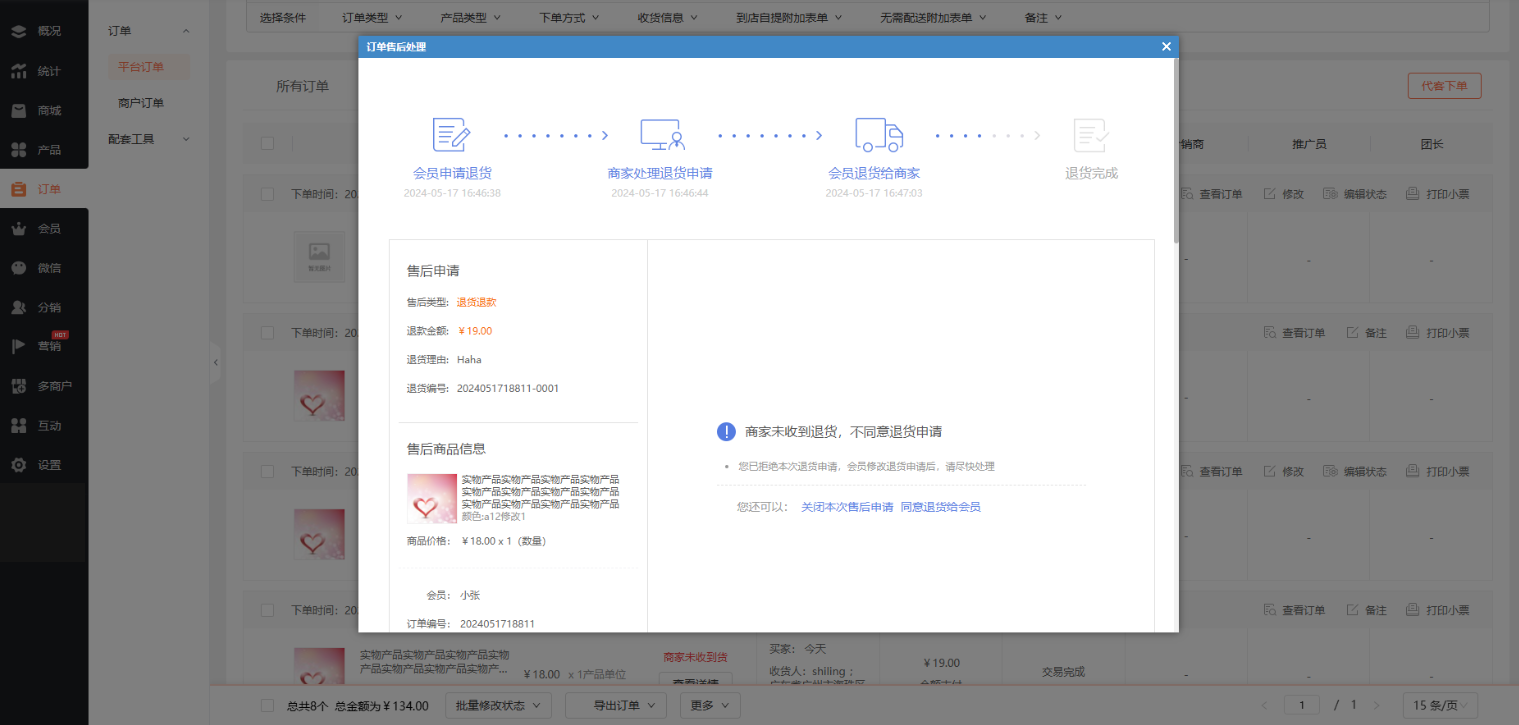Open 统计 statistics icon in sidebar
1519x725 pixels.
[x=18, y=71]
